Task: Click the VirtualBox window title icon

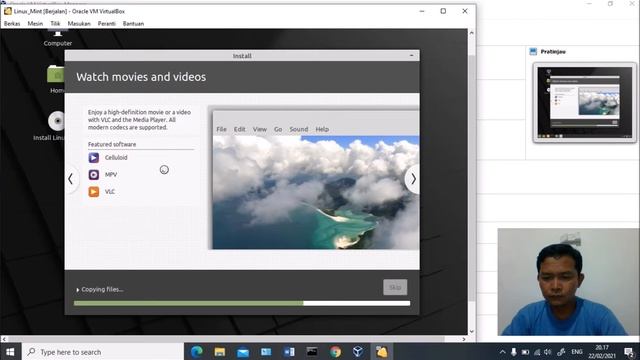Action: [8, 11]
